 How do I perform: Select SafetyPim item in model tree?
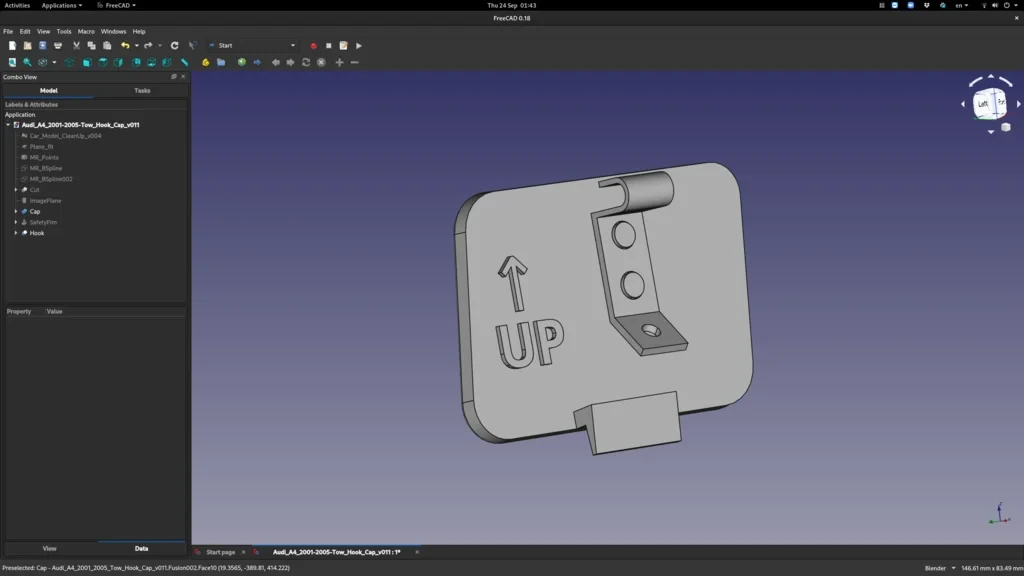(x=43, y=223)
